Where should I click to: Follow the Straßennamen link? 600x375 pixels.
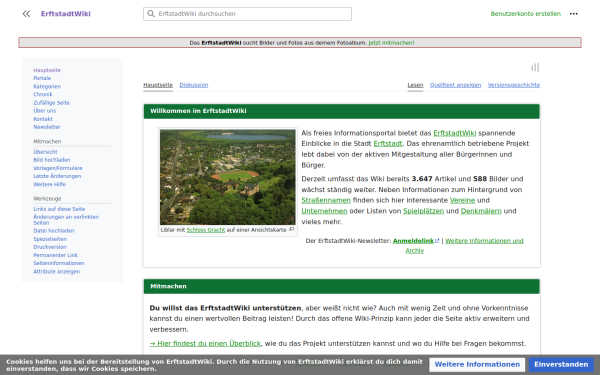click(326, 201)
